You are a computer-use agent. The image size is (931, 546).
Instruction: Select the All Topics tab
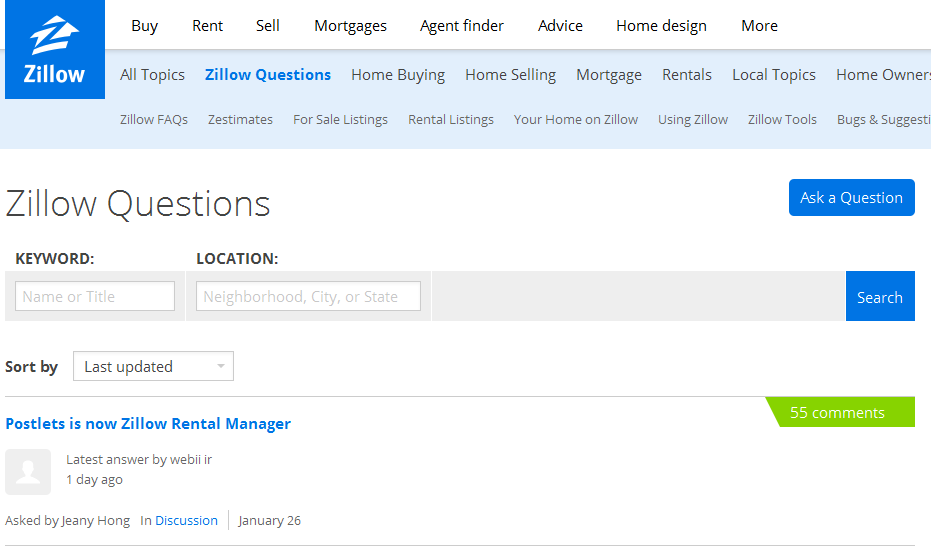coord(152,75)
